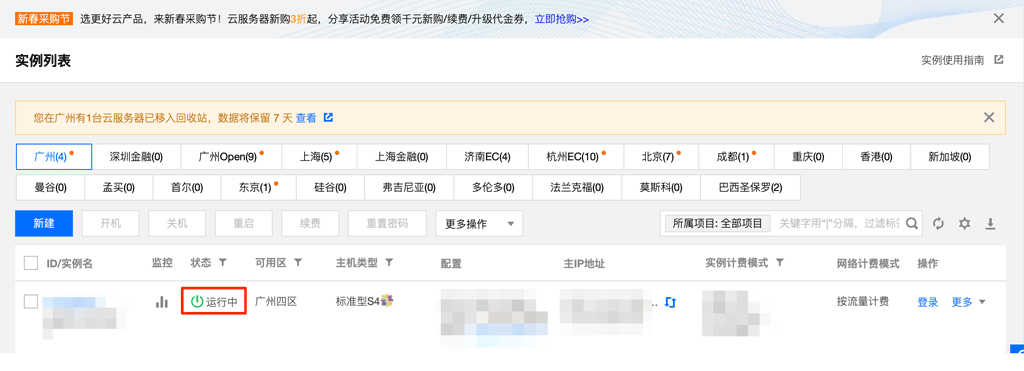This screenshot has height=371, width=1024.
Task: Click the 登录 link in the instance row
Action: 928,302
